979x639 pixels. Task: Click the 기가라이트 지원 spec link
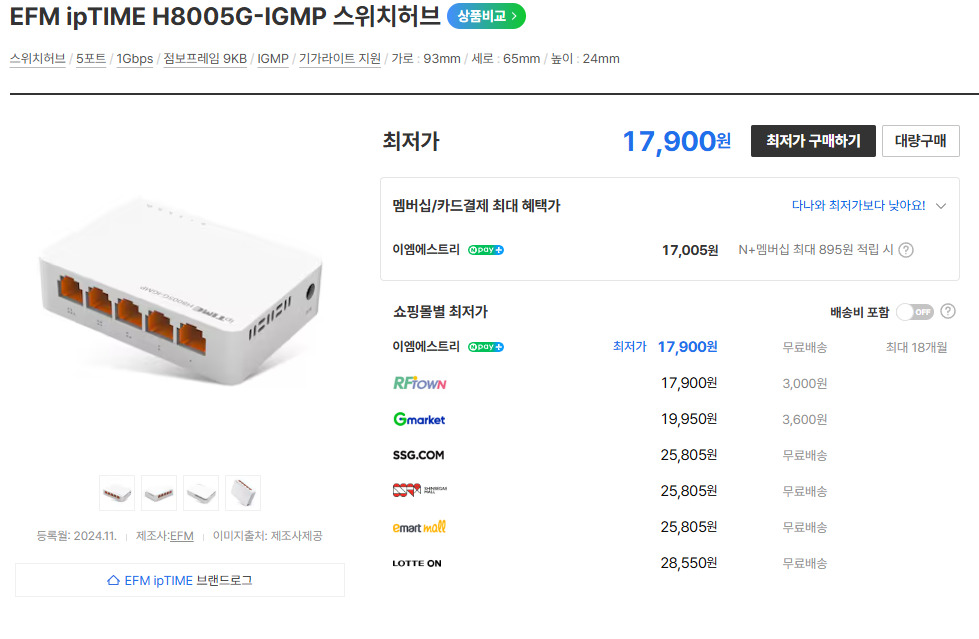[340, 59]
